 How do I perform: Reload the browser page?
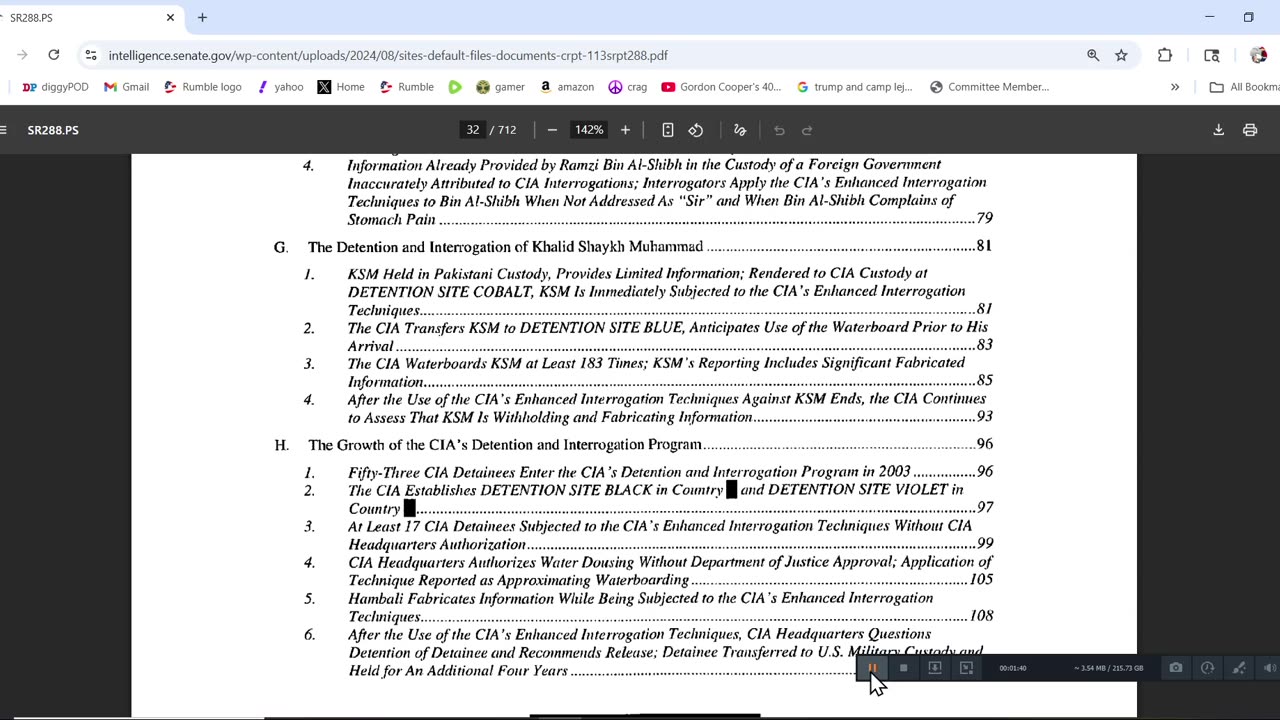(x=54, y=55)
